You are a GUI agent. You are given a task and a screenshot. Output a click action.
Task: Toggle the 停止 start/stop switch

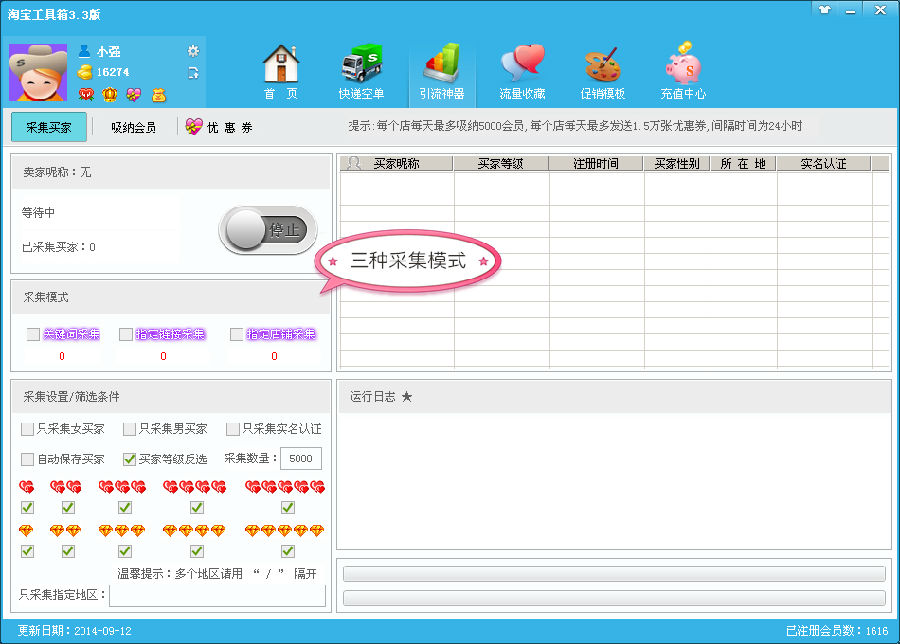click(x=267, y=230)
